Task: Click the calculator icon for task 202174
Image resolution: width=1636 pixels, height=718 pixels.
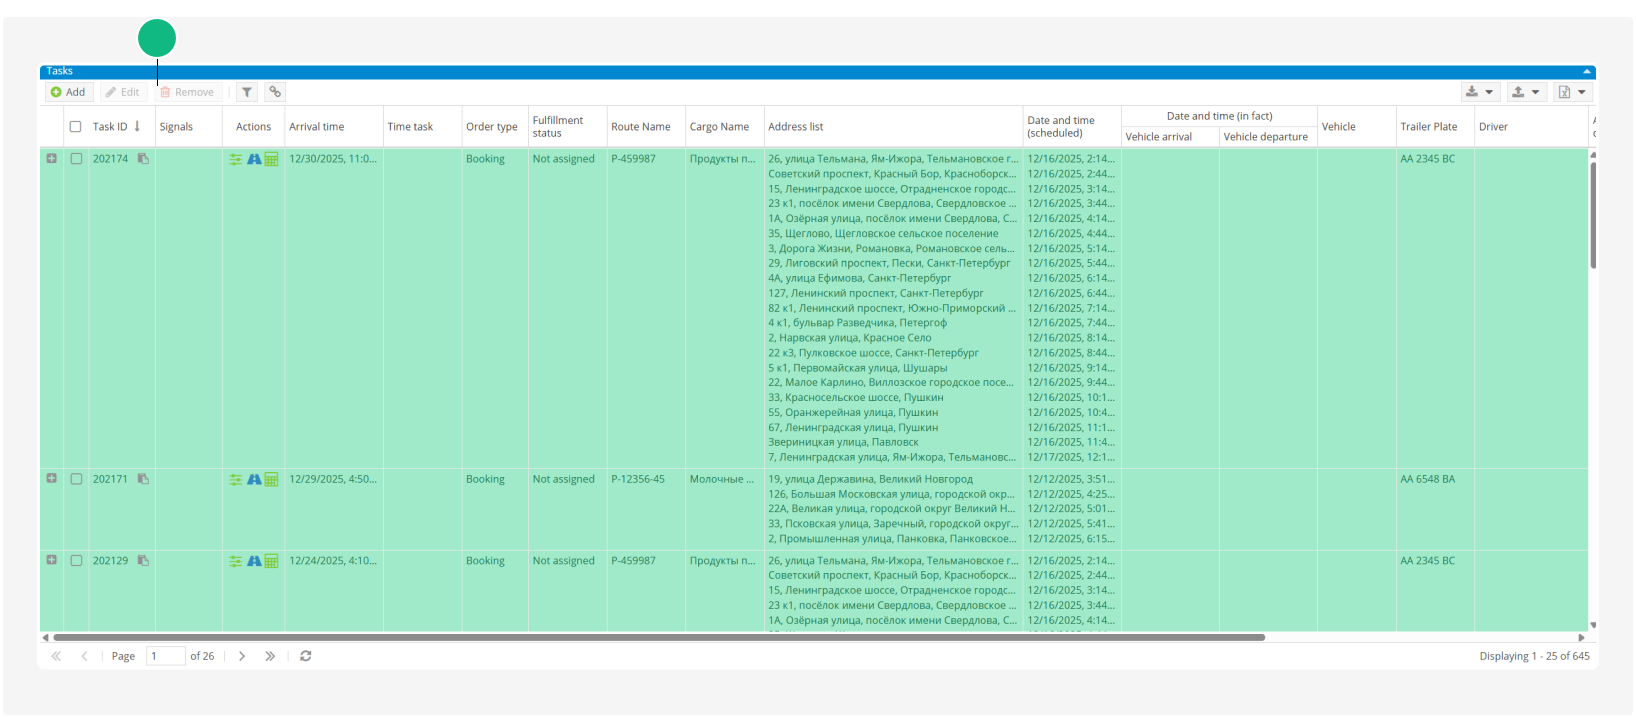Action: (x=271, y=159)
